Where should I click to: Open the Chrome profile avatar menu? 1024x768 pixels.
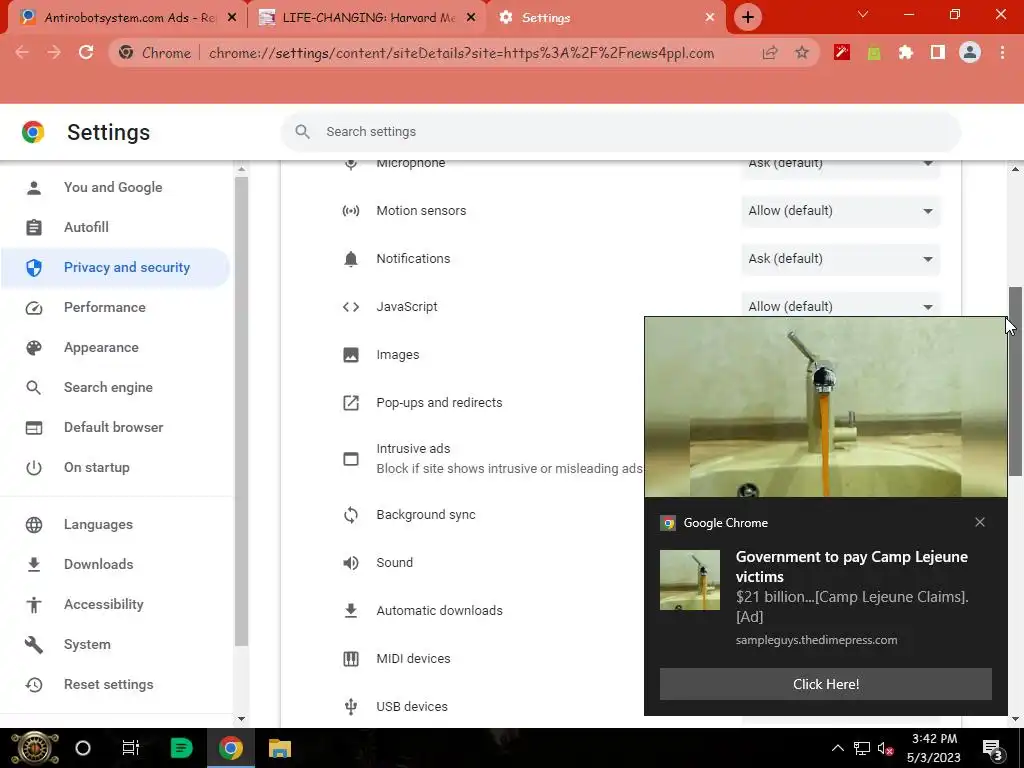tap(970, 52)
